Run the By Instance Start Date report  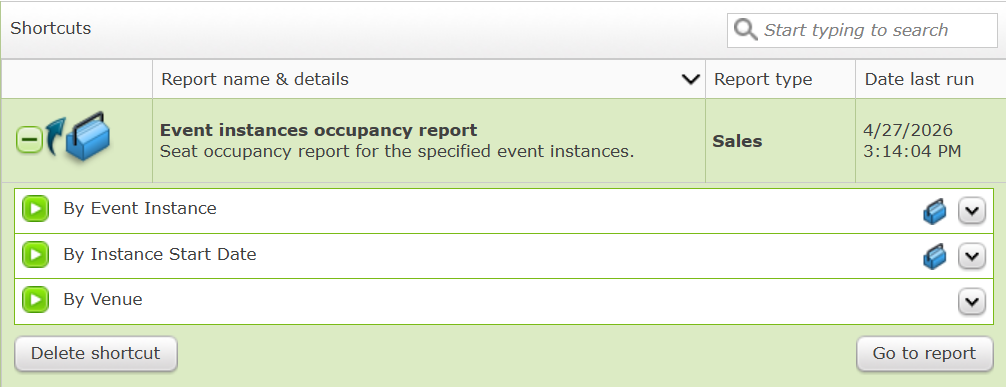[x=35, y=255]
